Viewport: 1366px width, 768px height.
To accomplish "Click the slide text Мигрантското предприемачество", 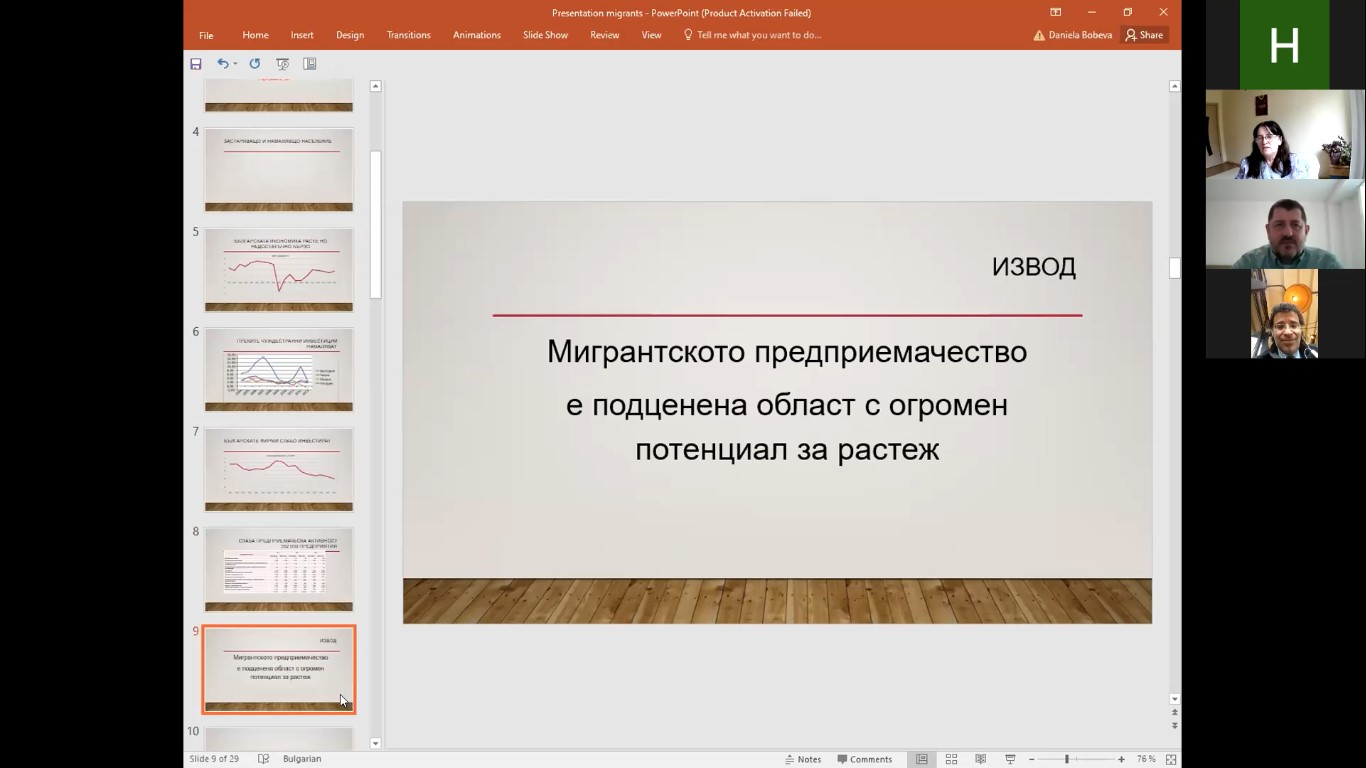I will 787,352.
